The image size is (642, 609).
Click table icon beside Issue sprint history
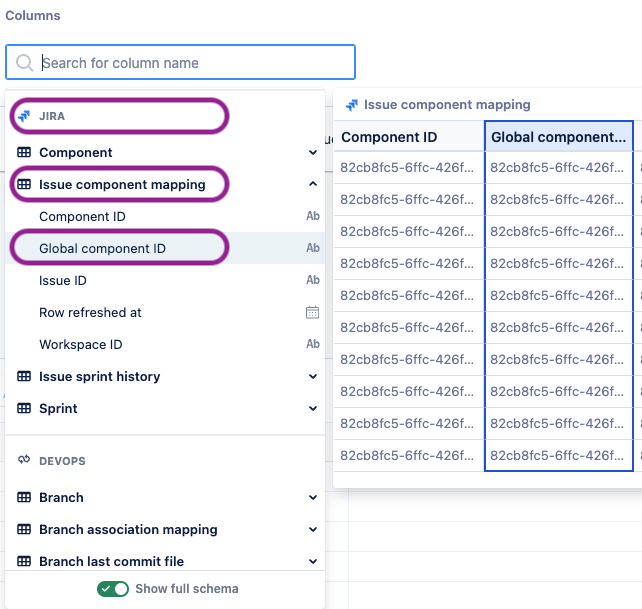coord(24,376)
